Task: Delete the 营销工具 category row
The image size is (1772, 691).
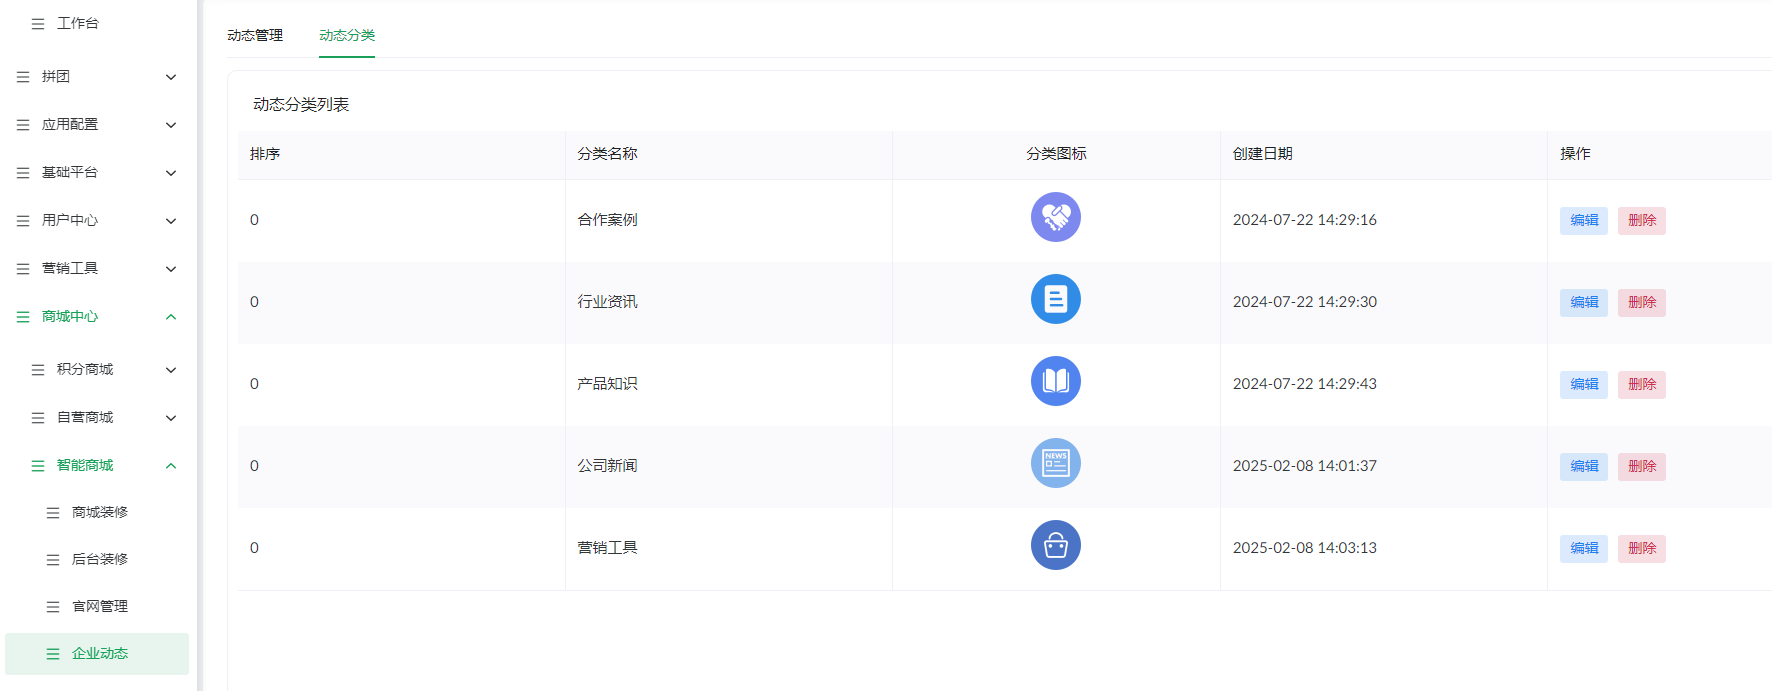Action: tap(1642, 548)
